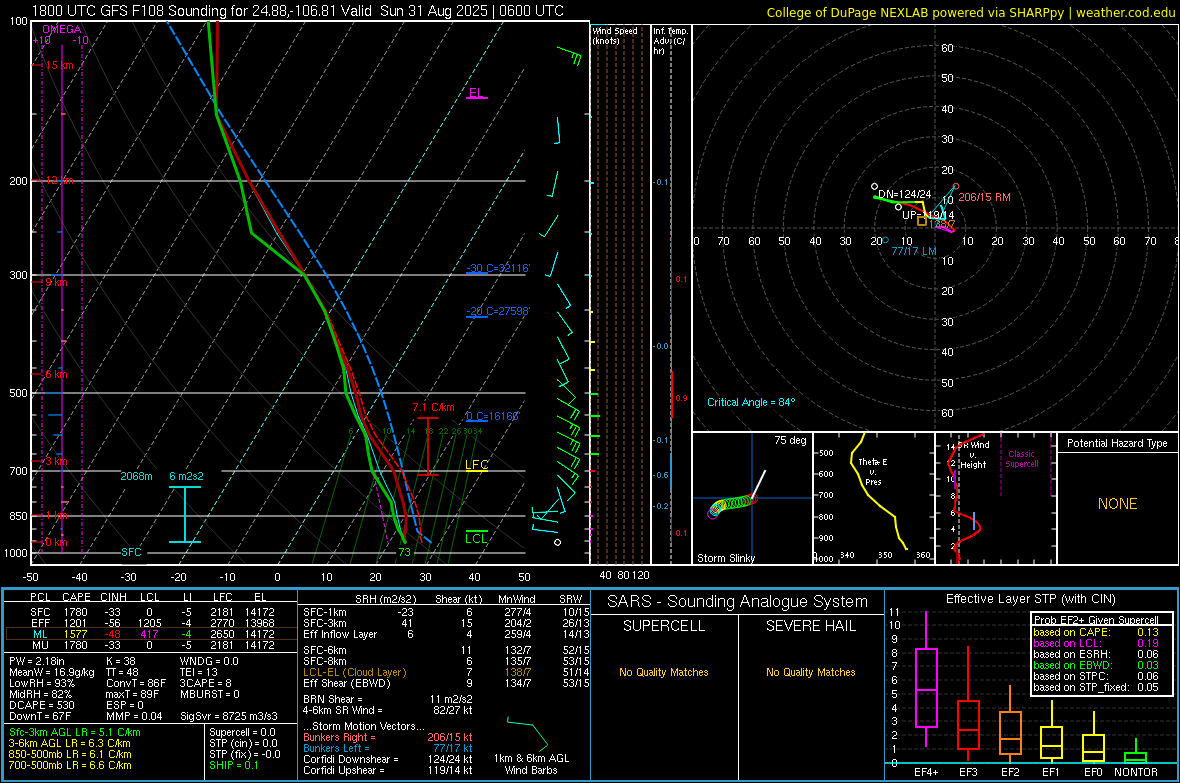Click the based on LCL: 0.19 legend entry
The image size is (1180, 783).
1096,643
